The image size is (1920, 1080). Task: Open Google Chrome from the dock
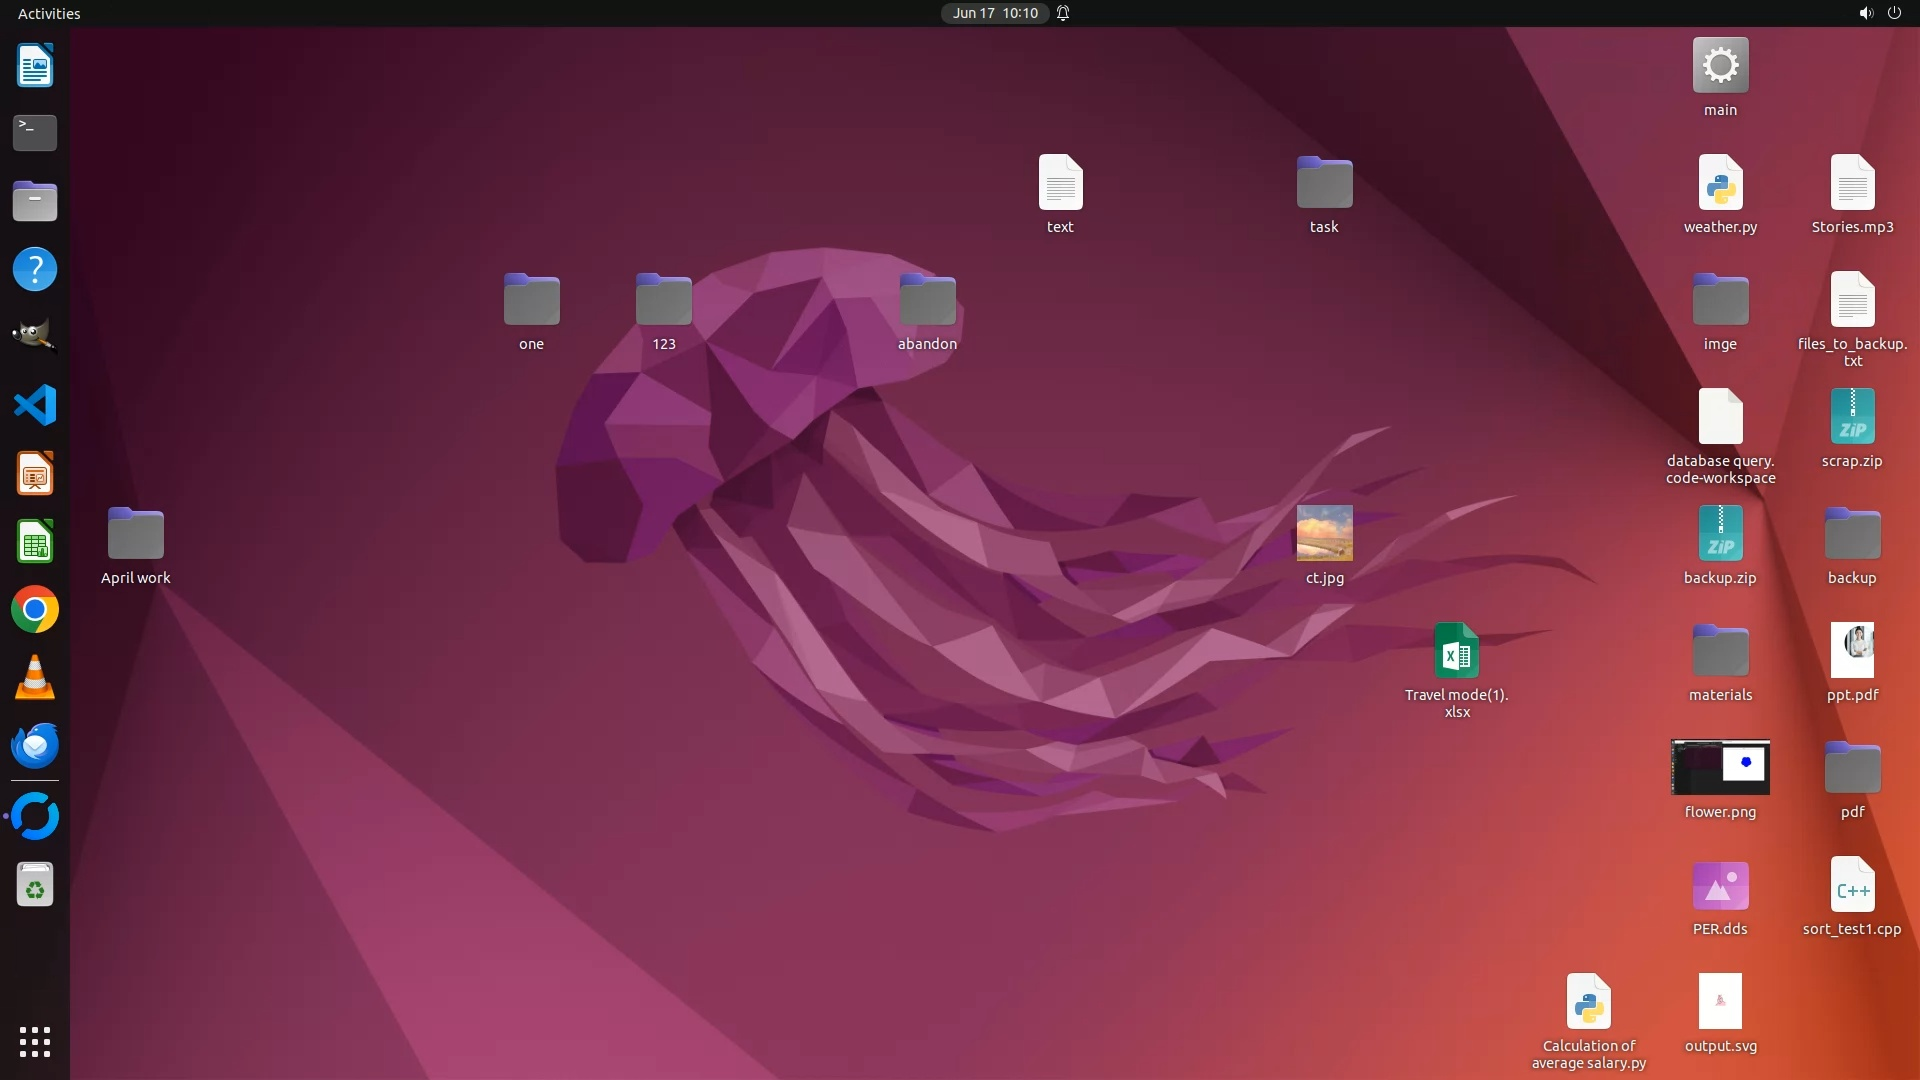35,610
